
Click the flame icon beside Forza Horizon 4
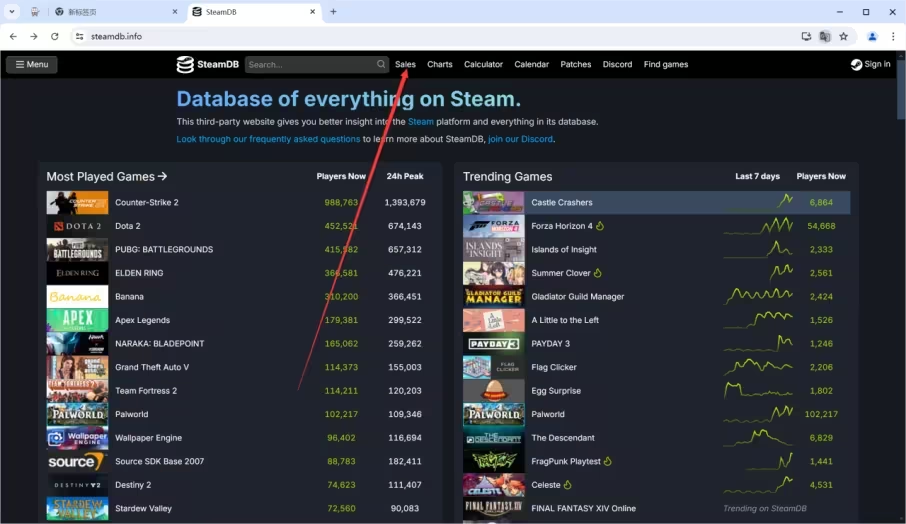[x=600, y=226]
